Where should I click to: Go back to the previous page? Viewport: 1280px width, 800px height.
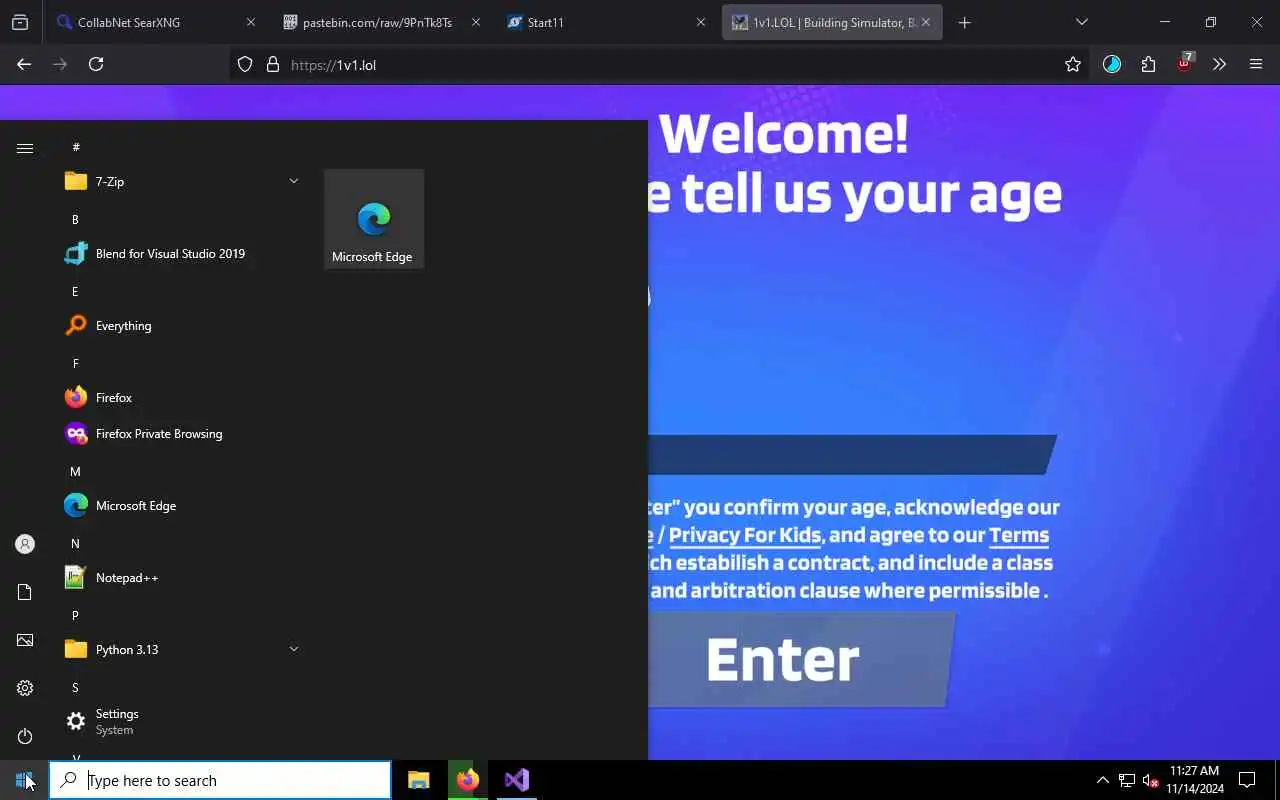coord(24,64)
